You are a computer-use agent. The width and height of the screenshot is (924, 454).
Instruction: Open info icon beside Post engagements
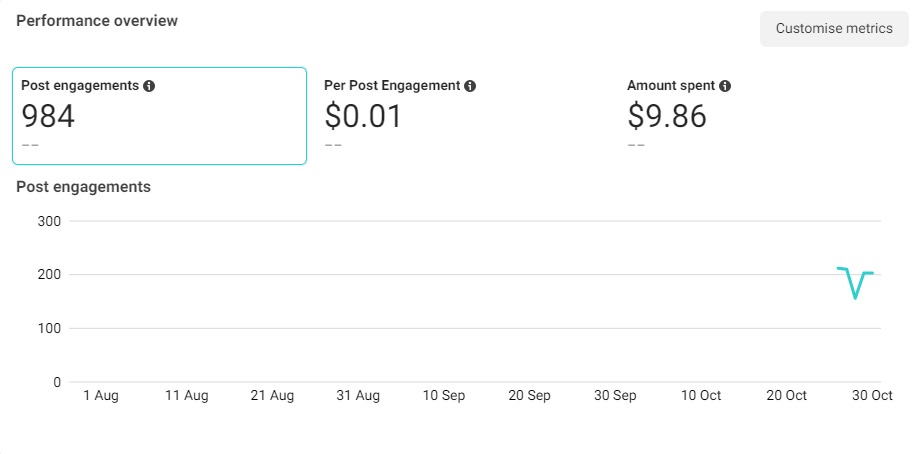pyautogui.click(x=149, y=86)
